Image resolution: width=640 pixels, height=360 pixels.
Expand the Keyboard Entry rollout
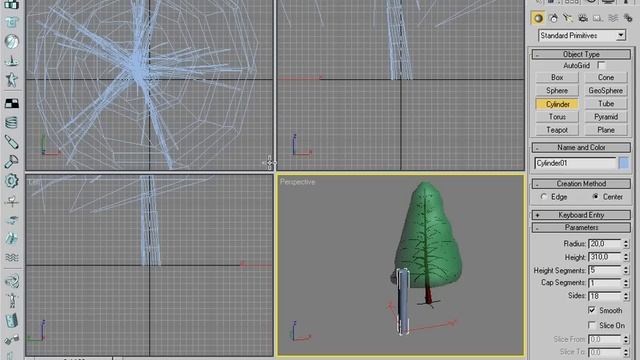pyautogui.click(x=581, y=215)
